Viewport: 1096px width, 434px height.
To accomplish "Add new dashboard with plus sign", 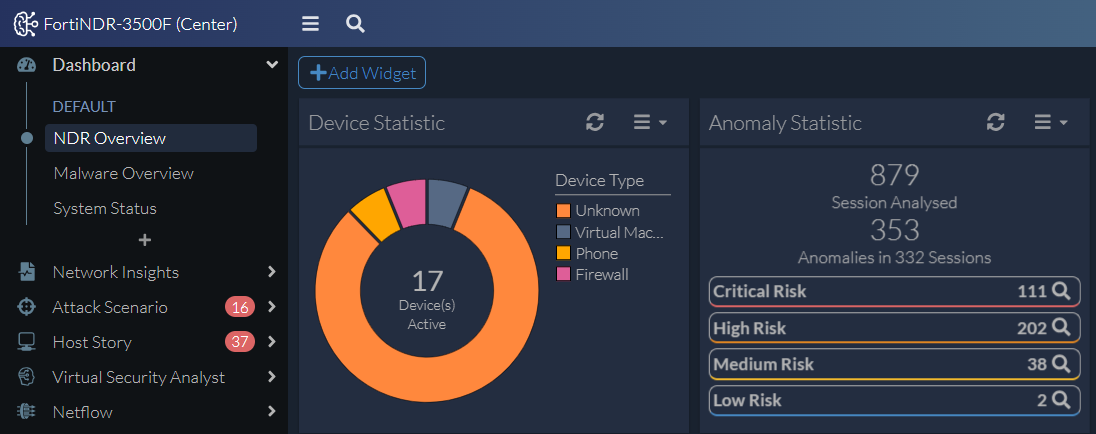I will pos(145,240).
